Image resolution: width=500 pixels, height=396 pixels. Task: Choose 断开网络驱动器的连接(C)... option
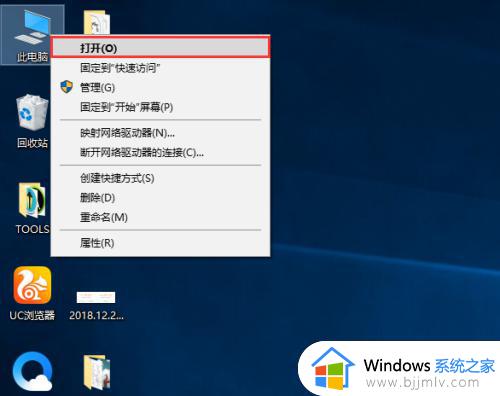[x=160, y=153]
